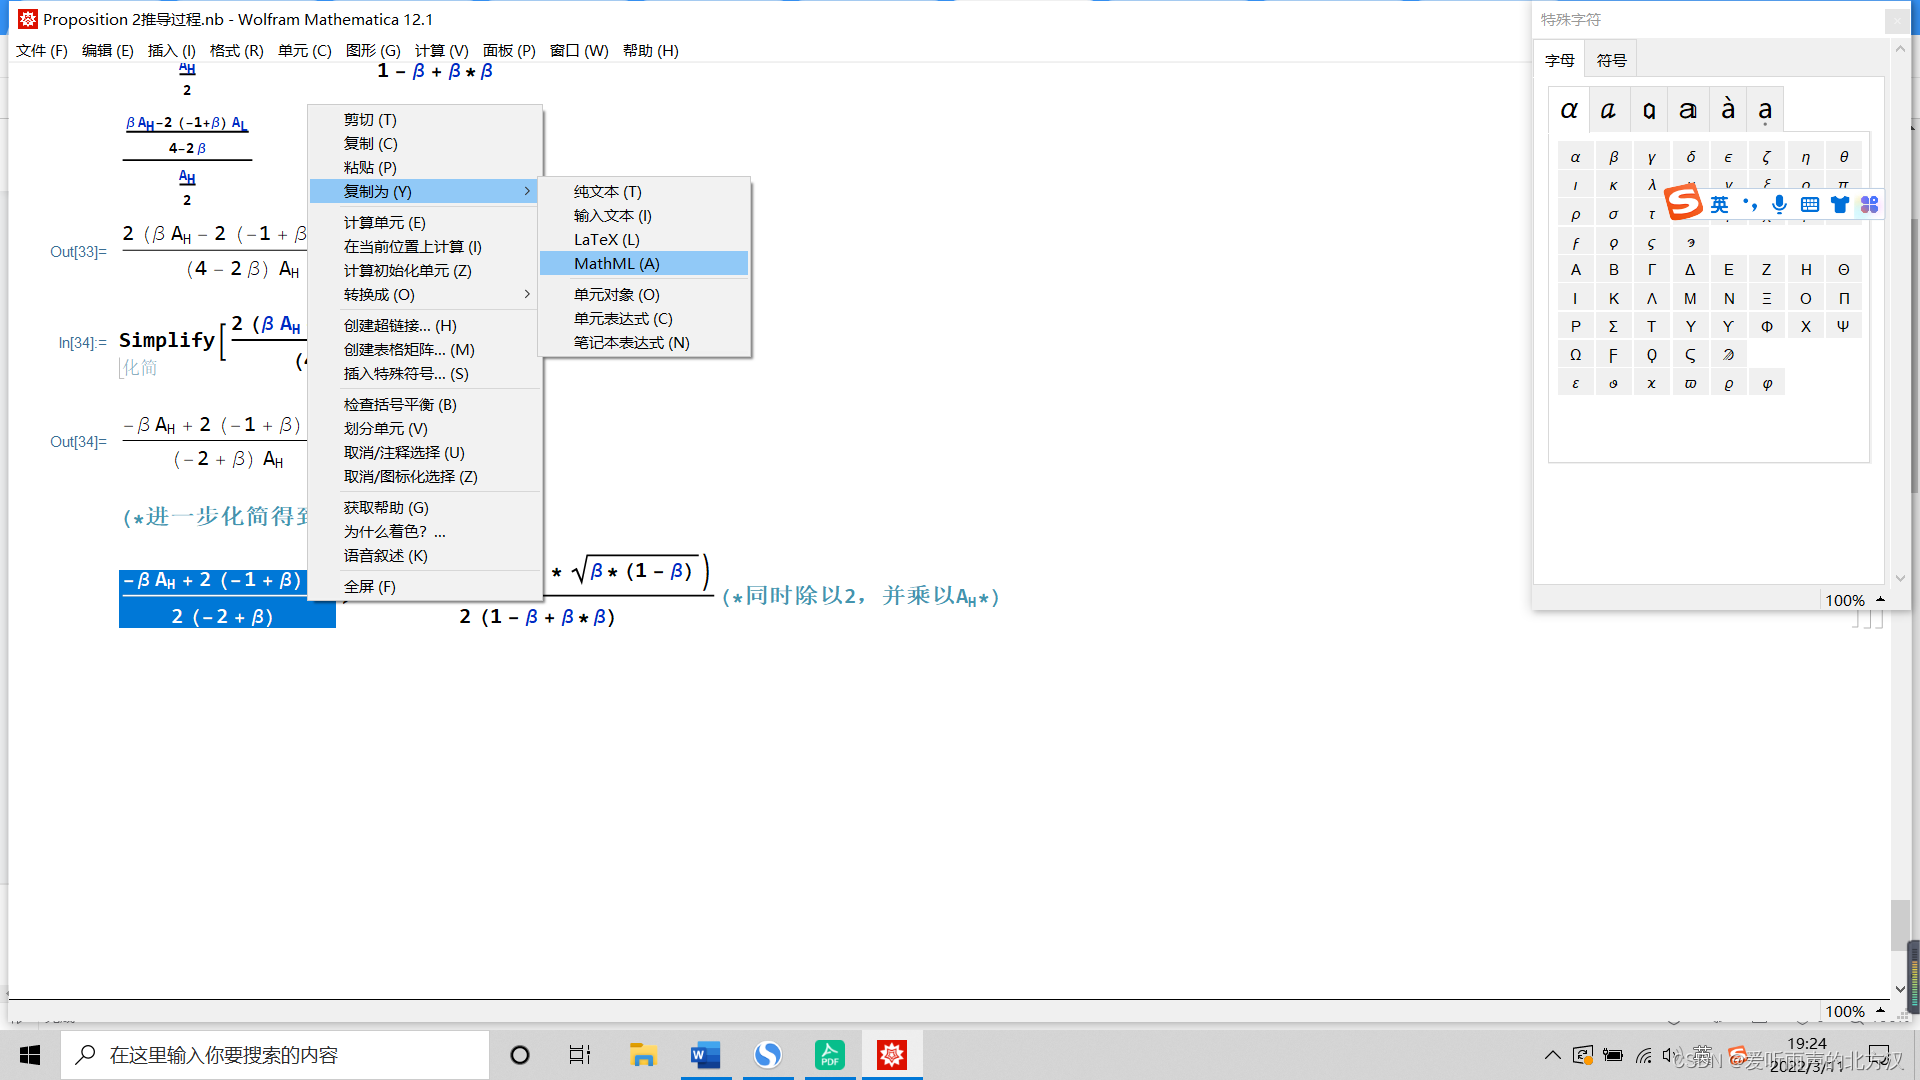Start voice input on the Sogou toolbar
Viewport: 1920px width, 1080px height.
1779,205
